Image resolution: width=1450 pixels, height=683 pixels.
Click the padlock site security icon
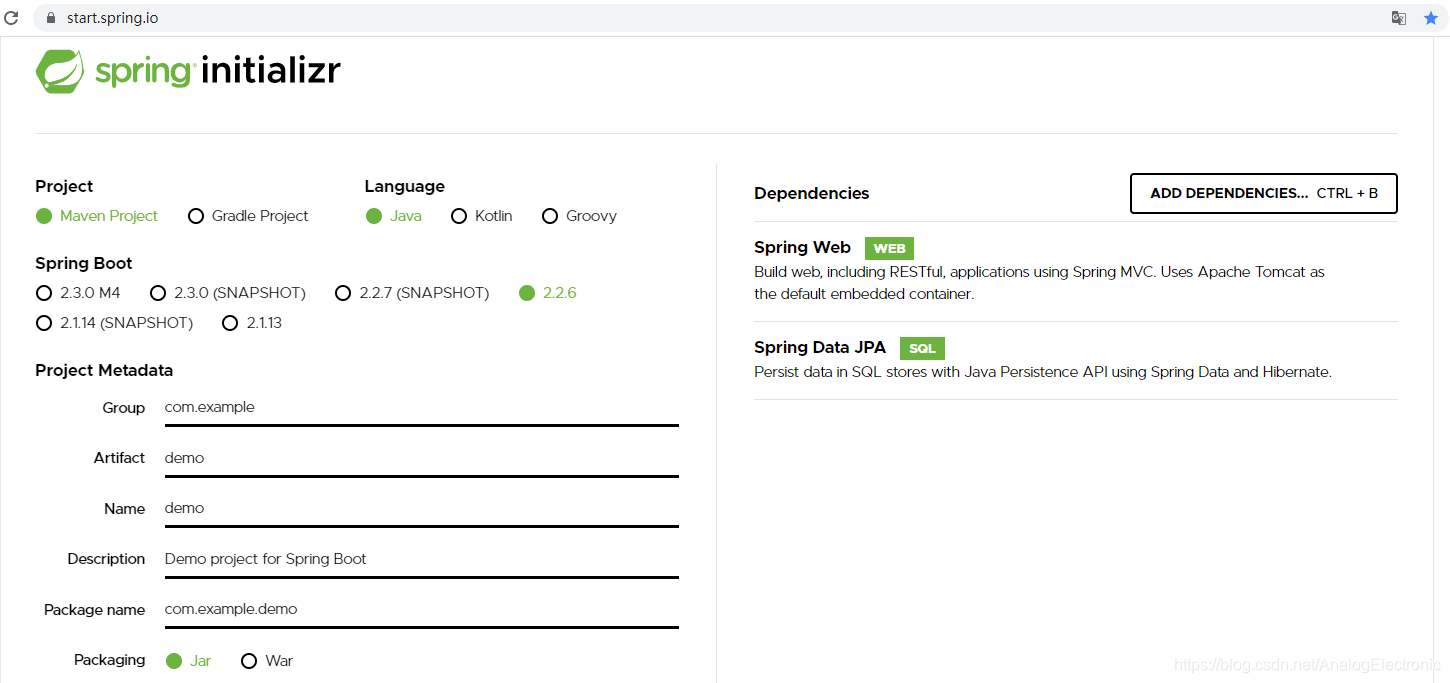52,18
